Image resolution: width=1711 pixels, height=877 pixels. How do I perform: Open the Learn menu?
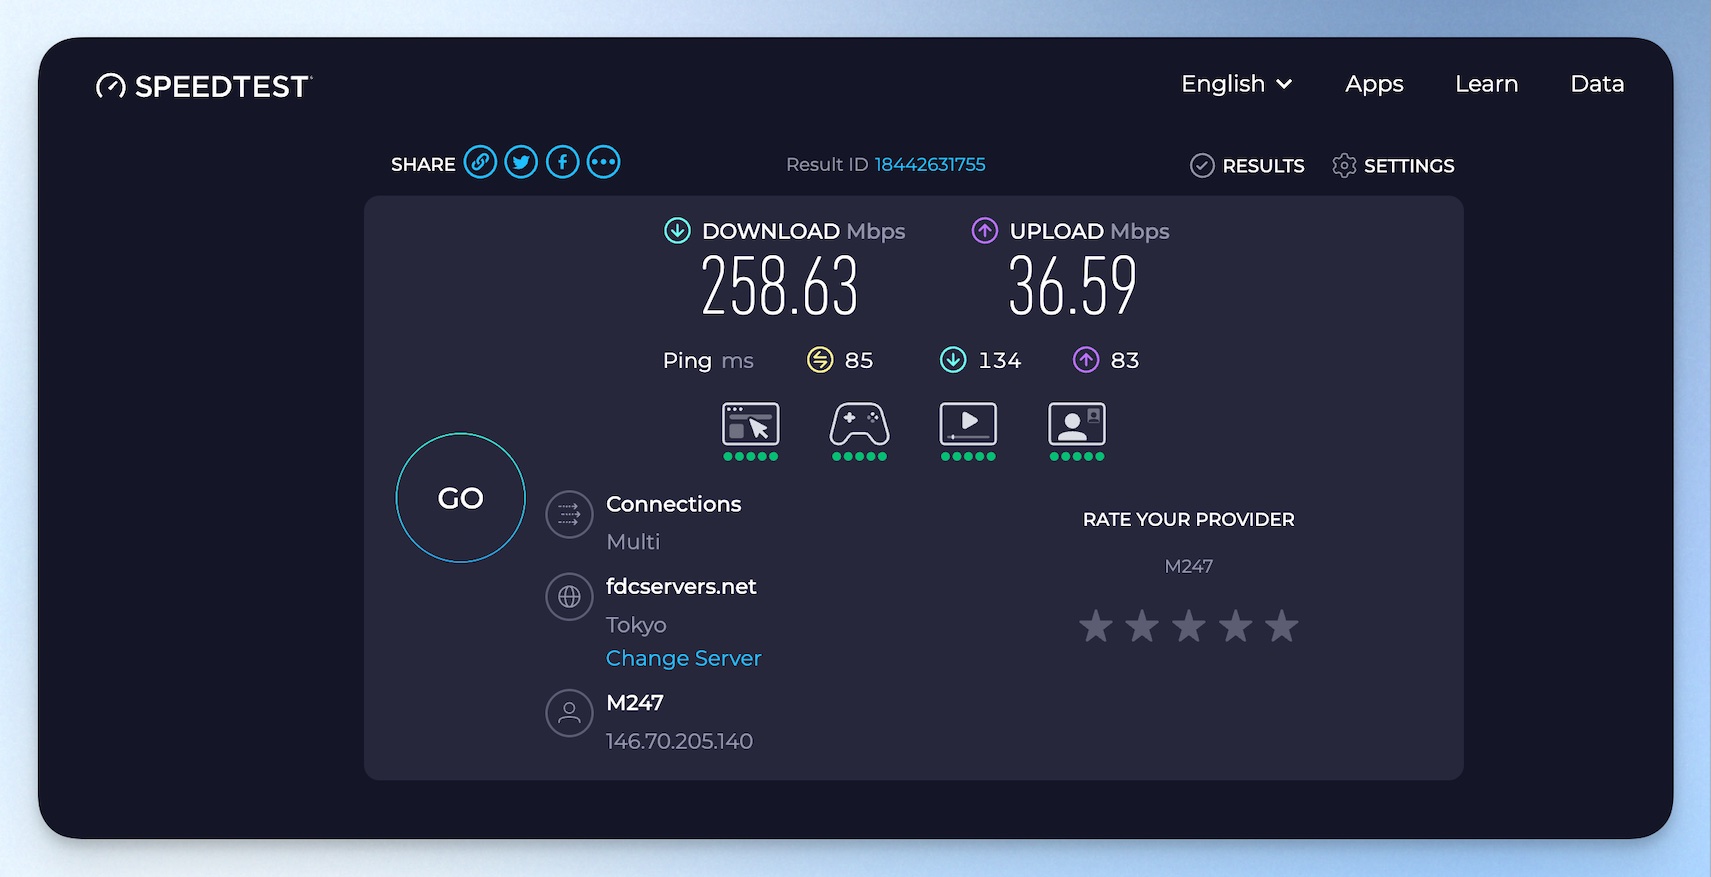1486,84
